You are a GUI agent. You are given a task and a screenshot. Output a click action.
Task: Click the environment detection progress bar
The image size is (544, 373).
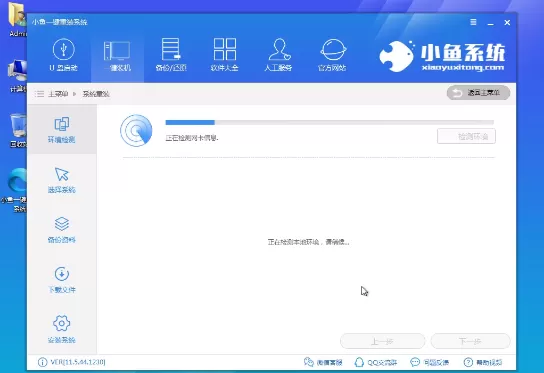point(330,122)
